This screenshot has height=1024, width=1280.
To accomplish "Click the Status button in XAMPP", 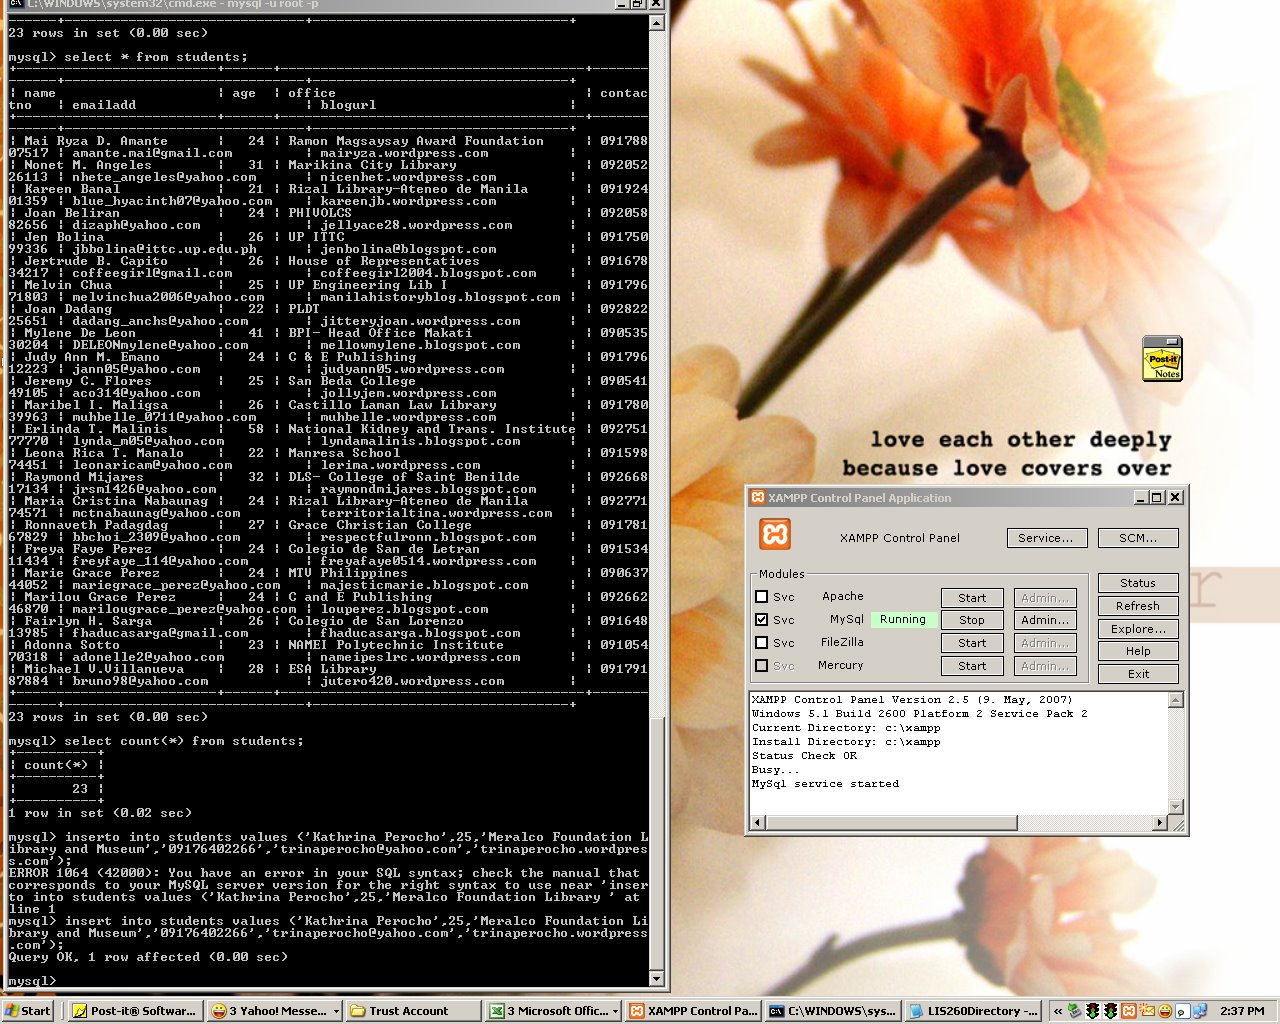I will tap(1138, 583).
